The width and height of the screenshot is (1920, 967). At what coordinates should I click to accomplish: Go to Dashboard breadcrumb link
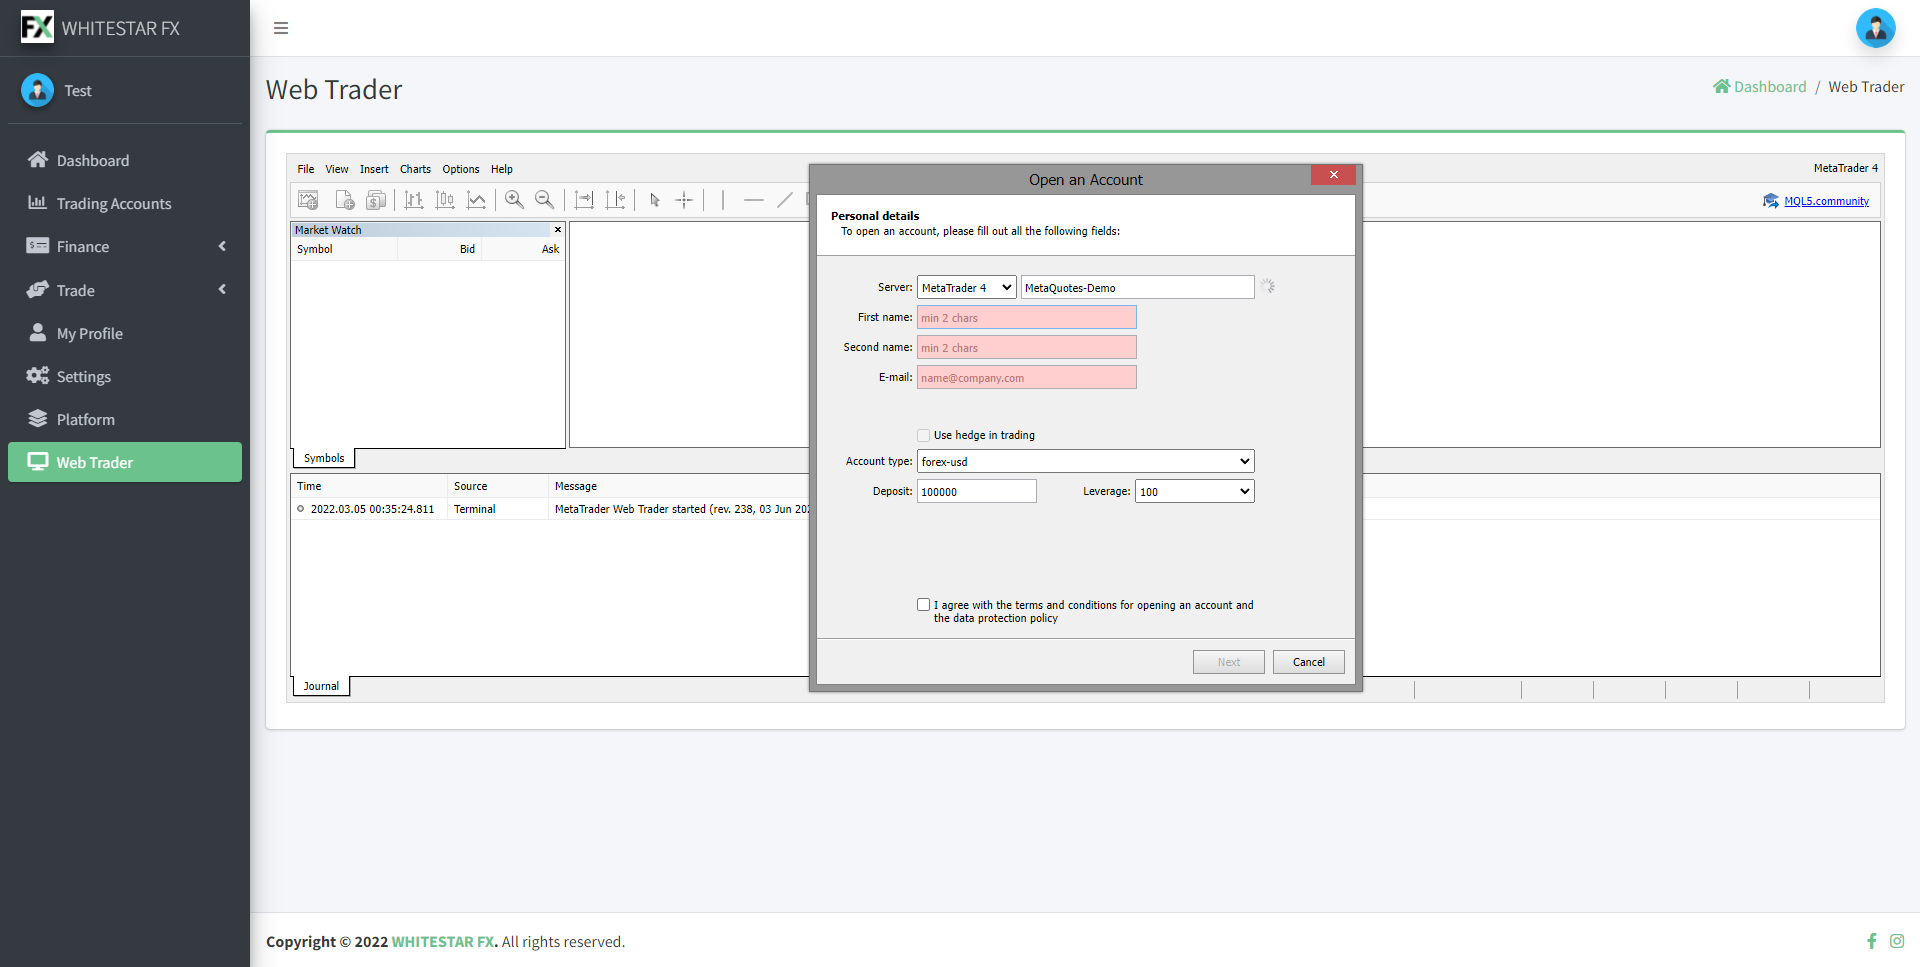1760,87
